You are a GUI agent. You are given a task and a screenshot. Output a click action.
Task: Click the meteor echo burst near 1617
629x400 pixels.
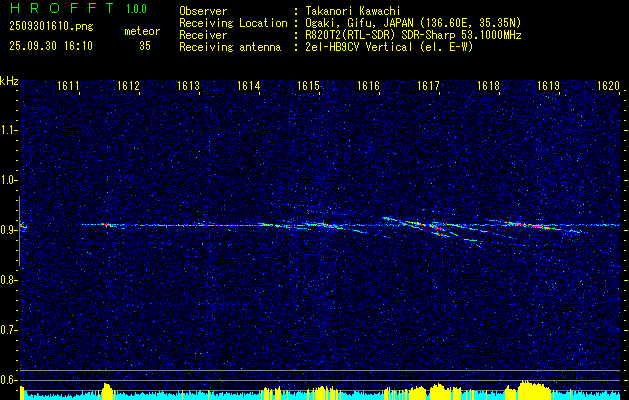pyautogui.click(x=437, y=229)
